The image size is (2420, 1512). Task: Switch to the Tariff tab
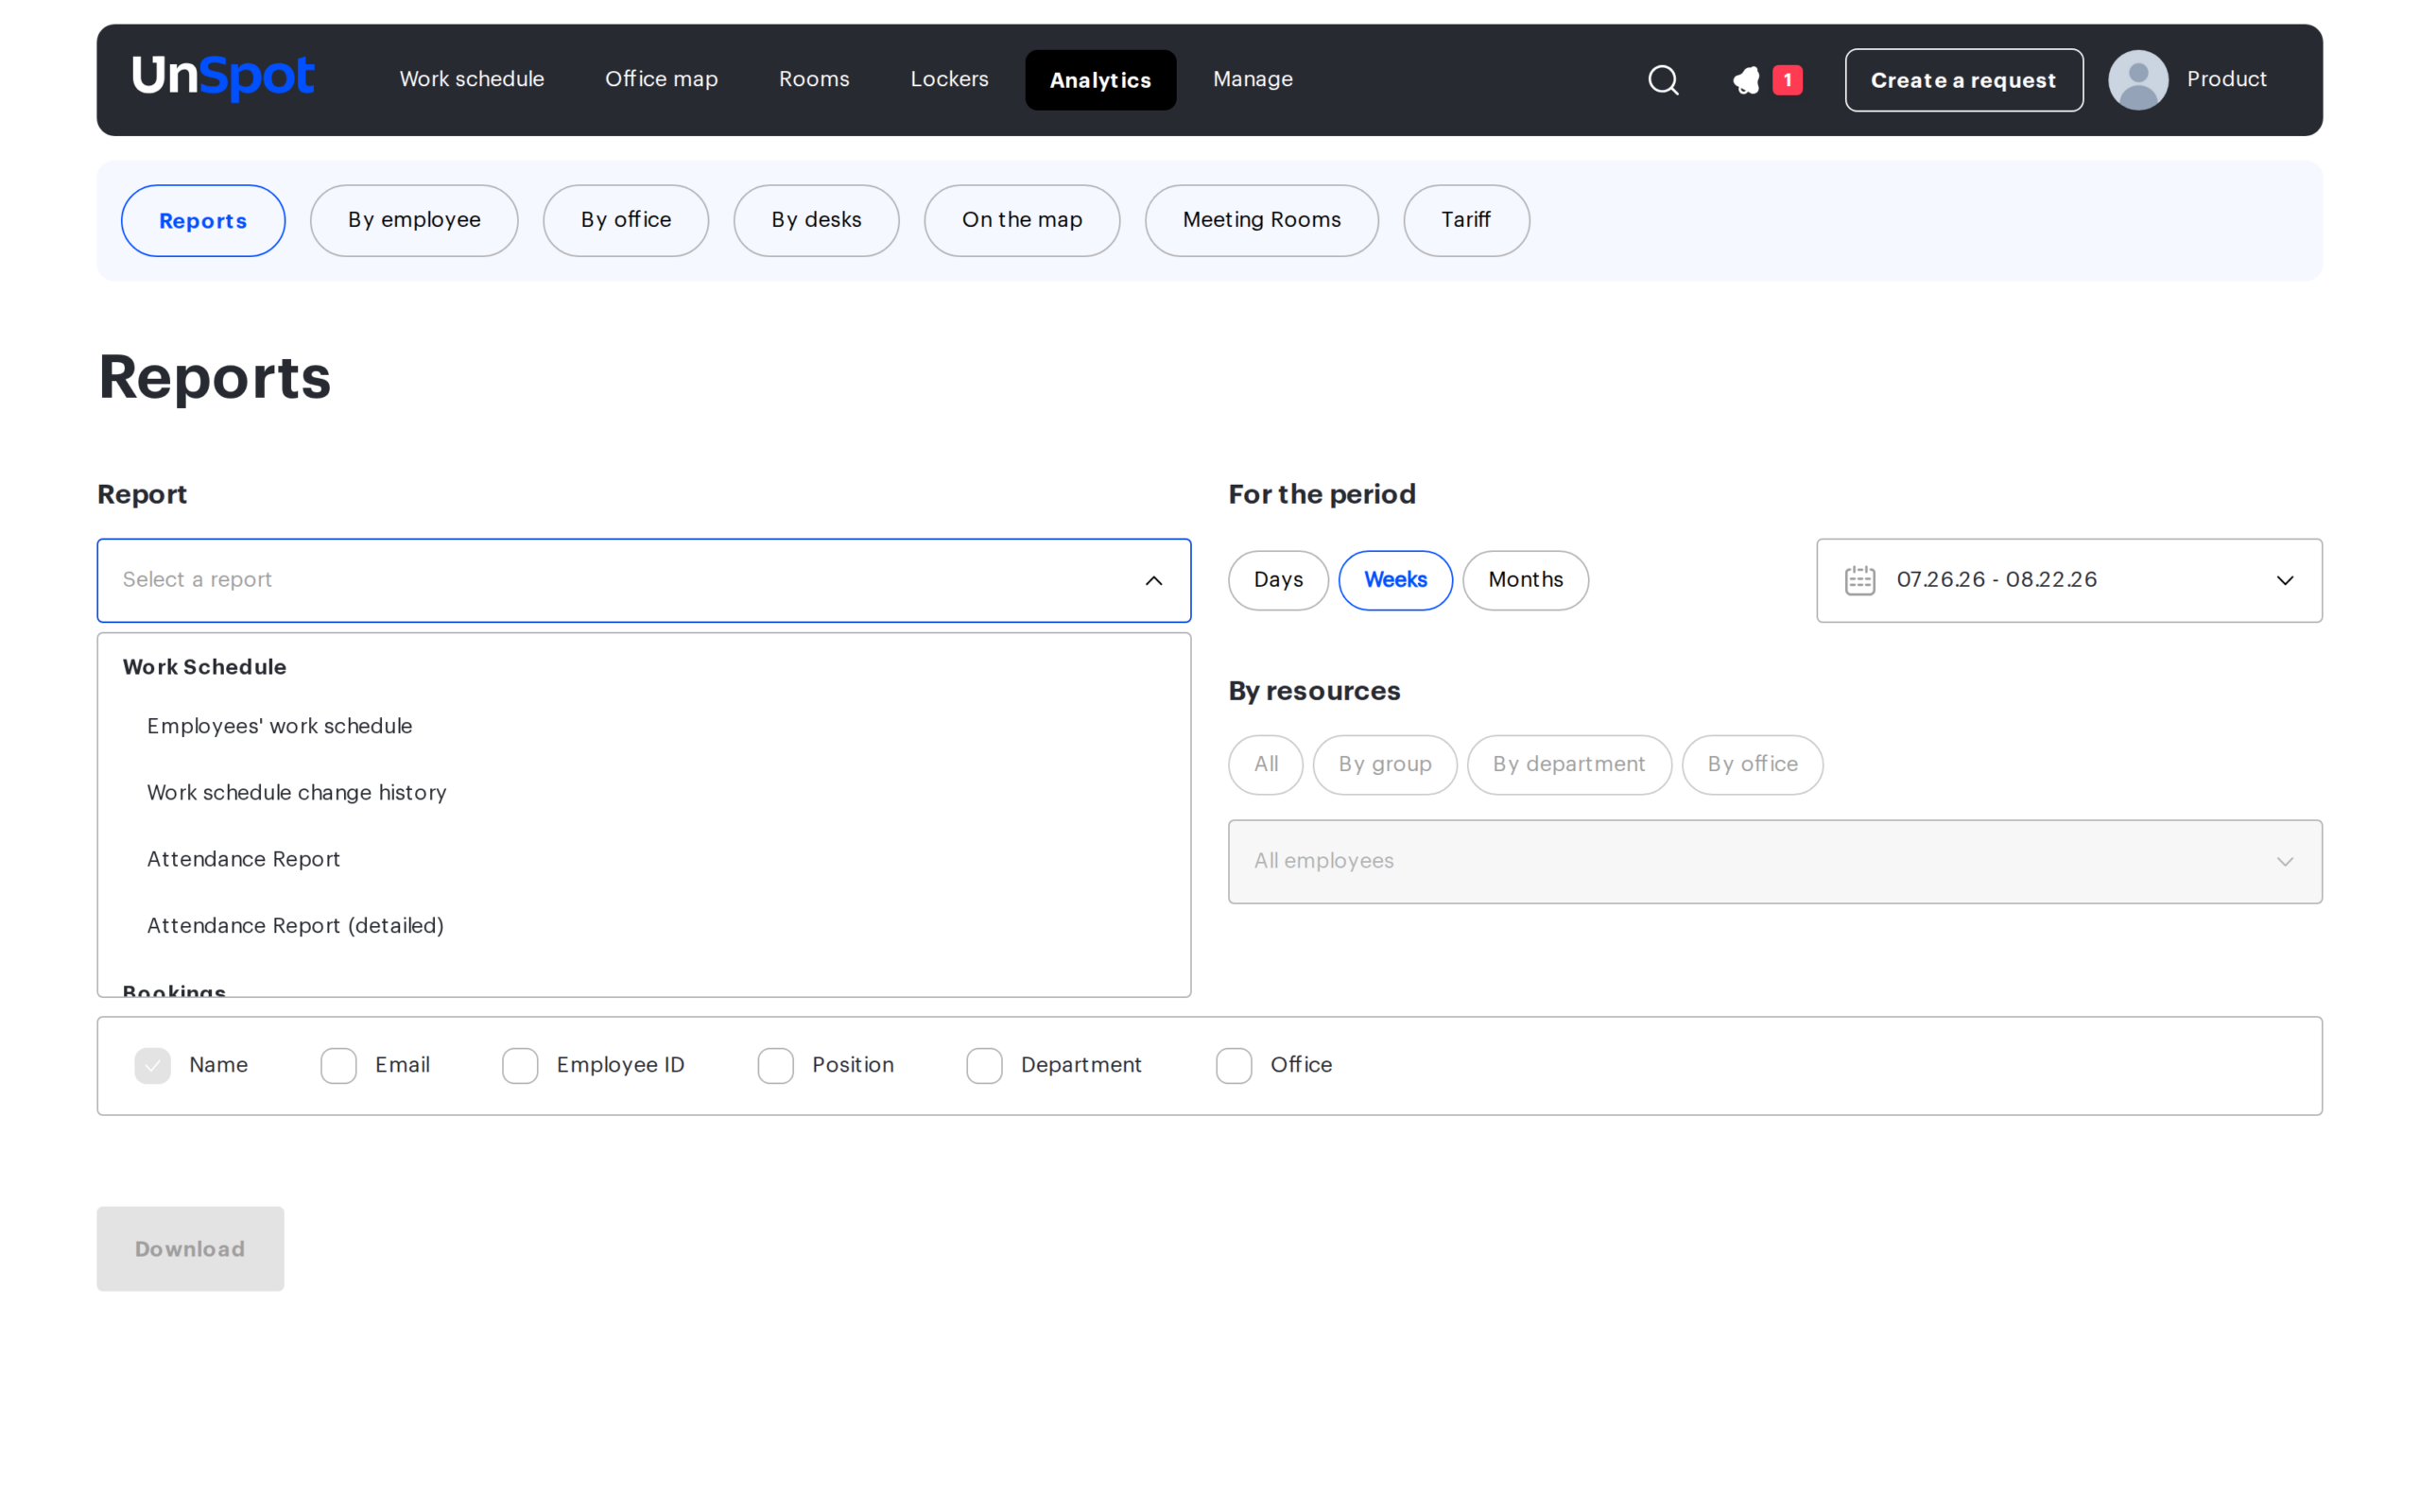pyautogui.click(x=1466, y=220)
